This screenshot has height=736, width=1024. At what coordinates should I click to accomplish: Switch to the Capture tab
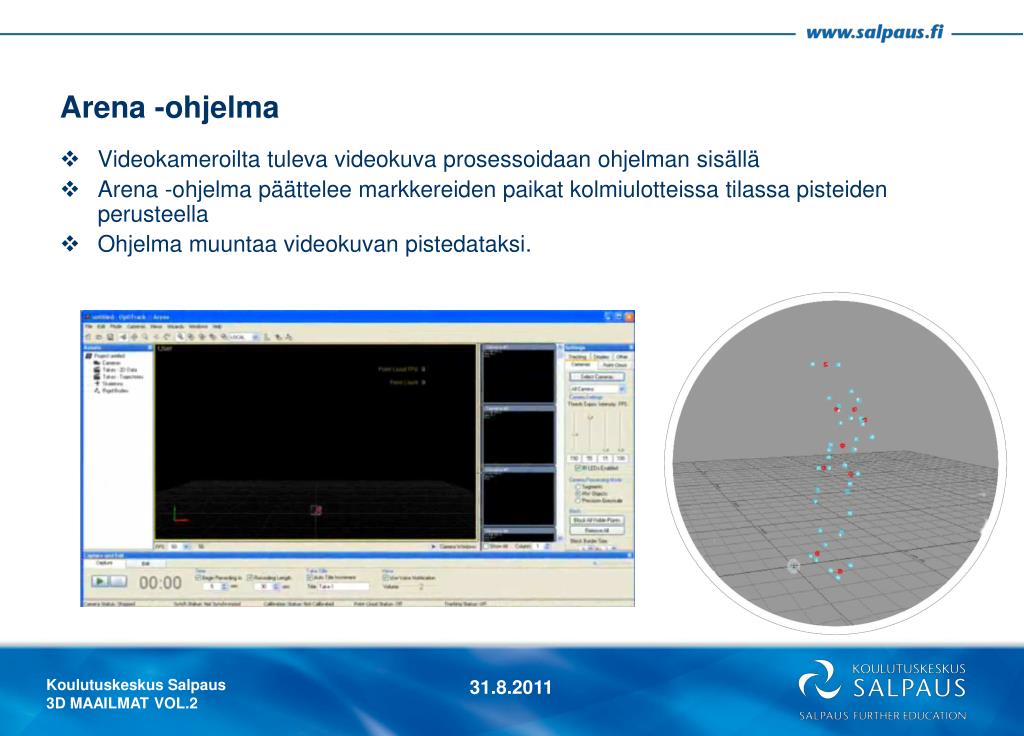104,563
